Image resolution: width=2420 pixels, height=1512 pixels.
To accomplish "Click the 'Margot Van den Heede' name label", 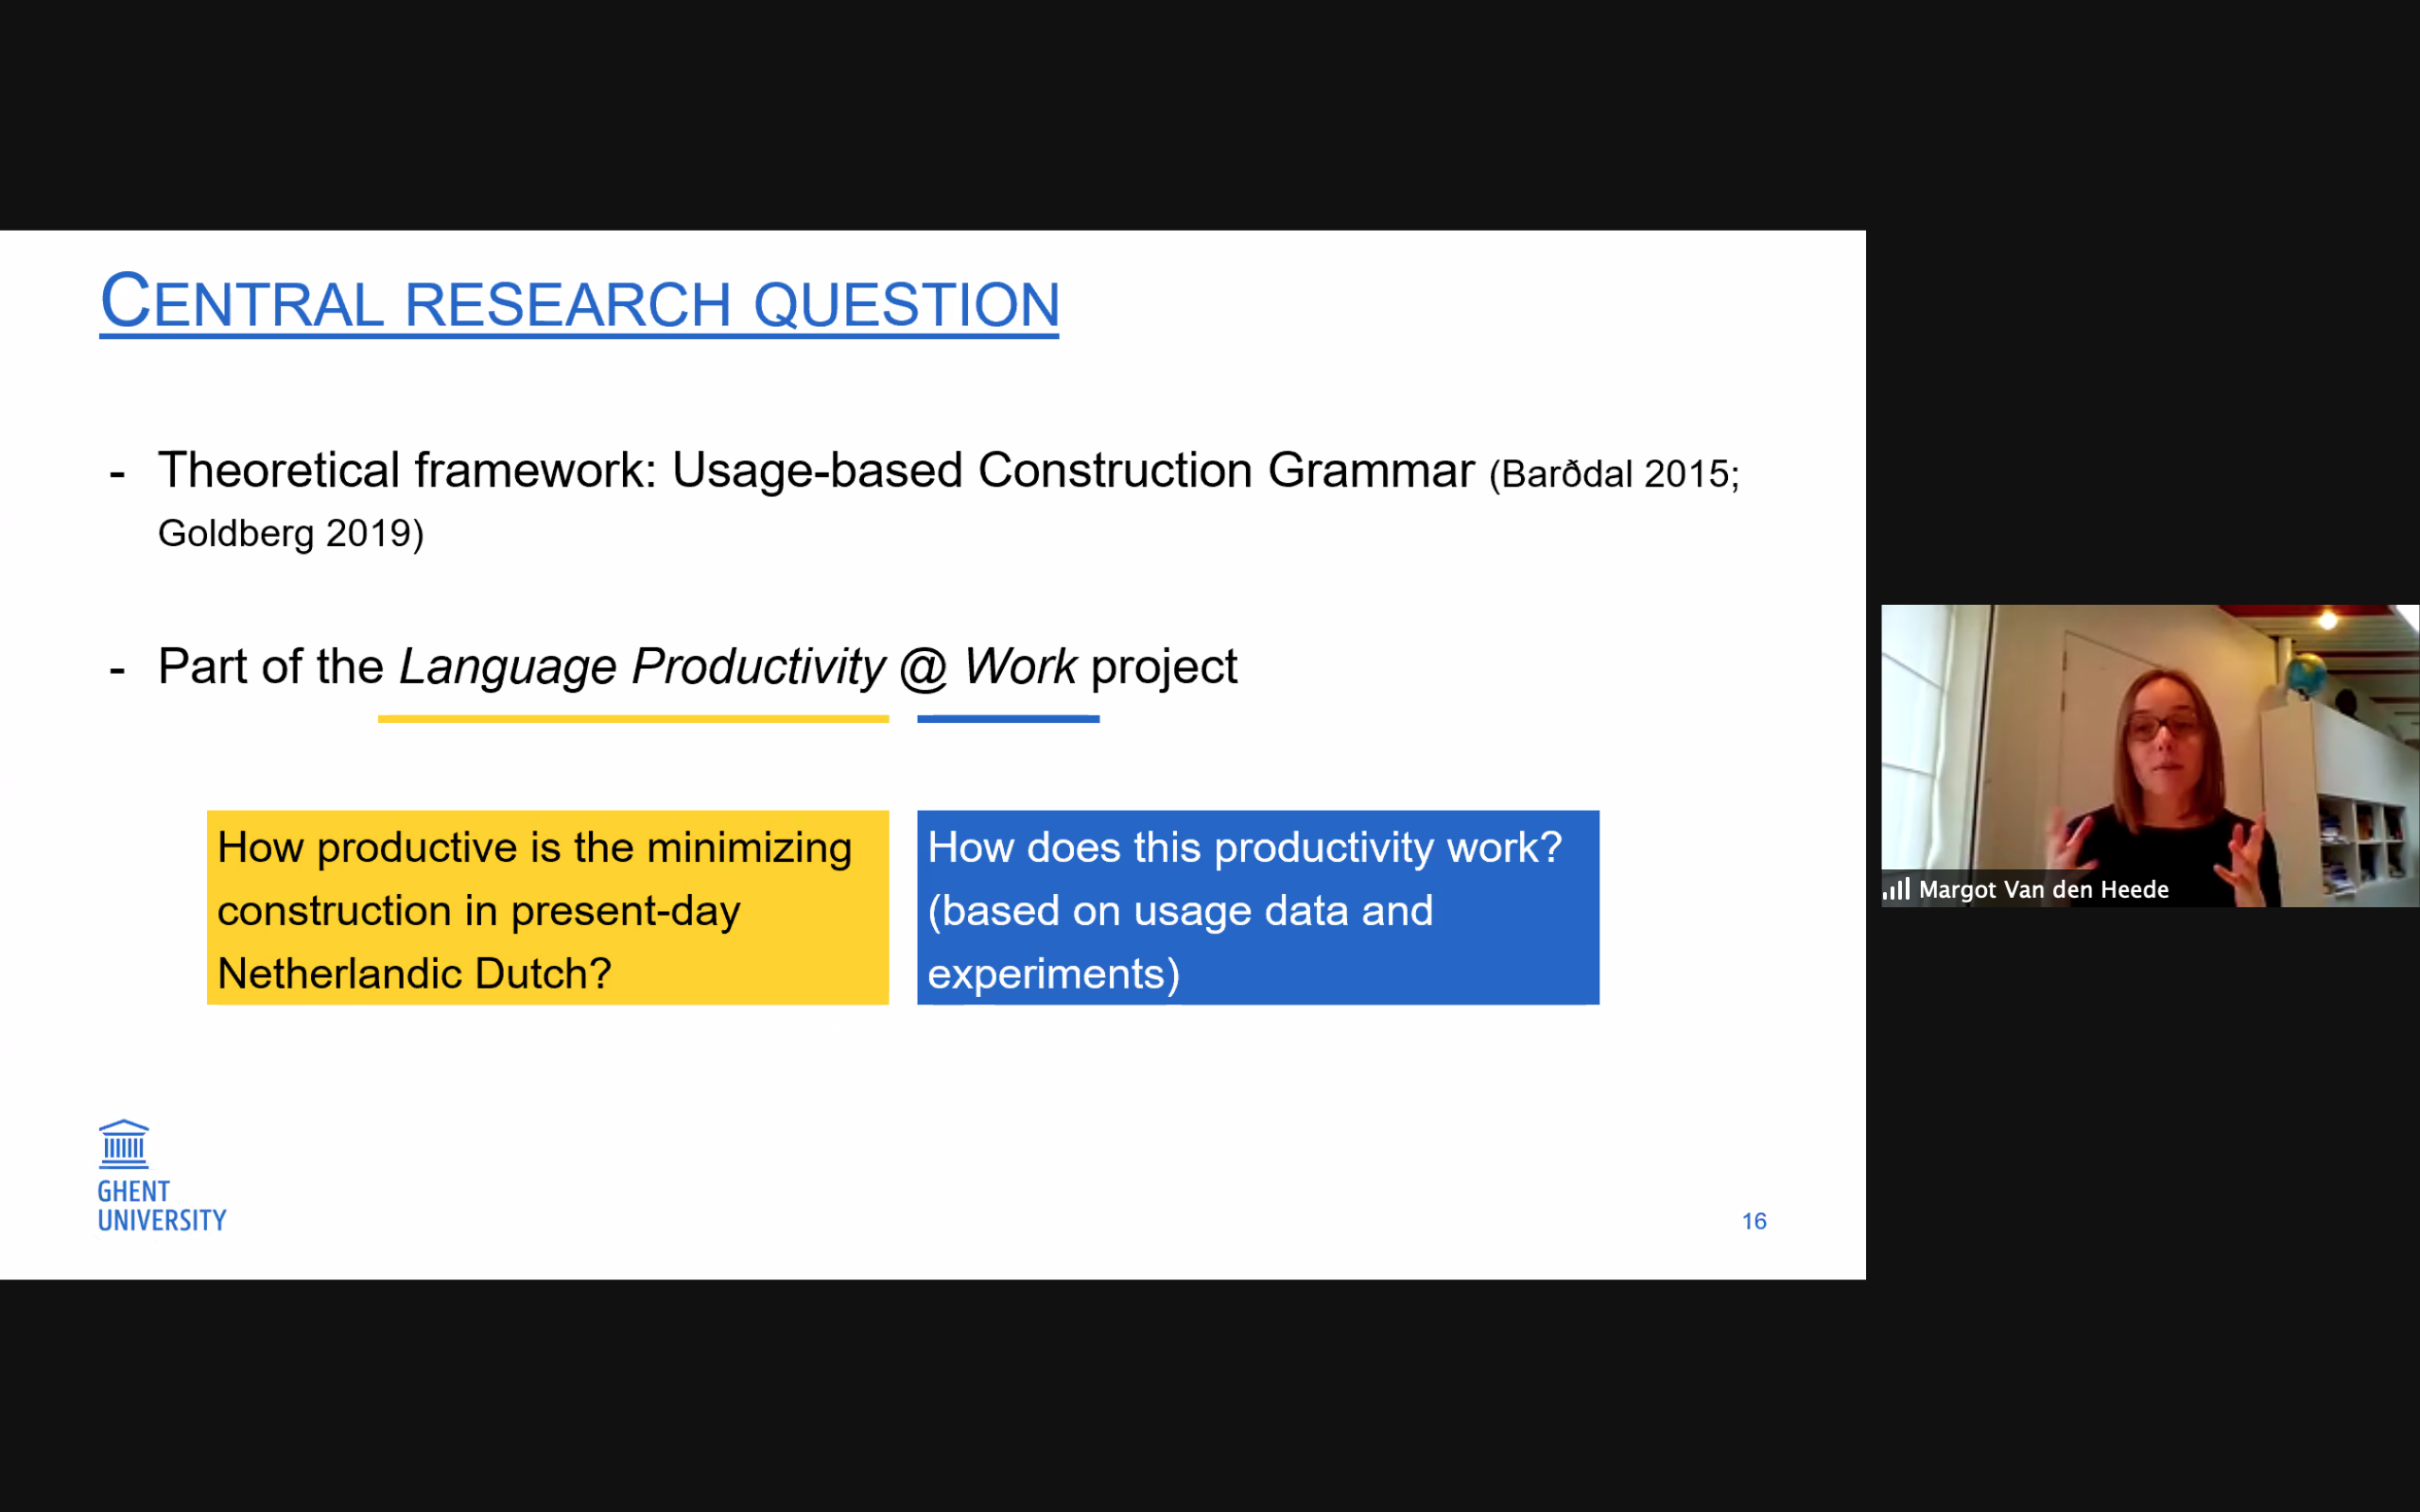I will point(2043,889).
